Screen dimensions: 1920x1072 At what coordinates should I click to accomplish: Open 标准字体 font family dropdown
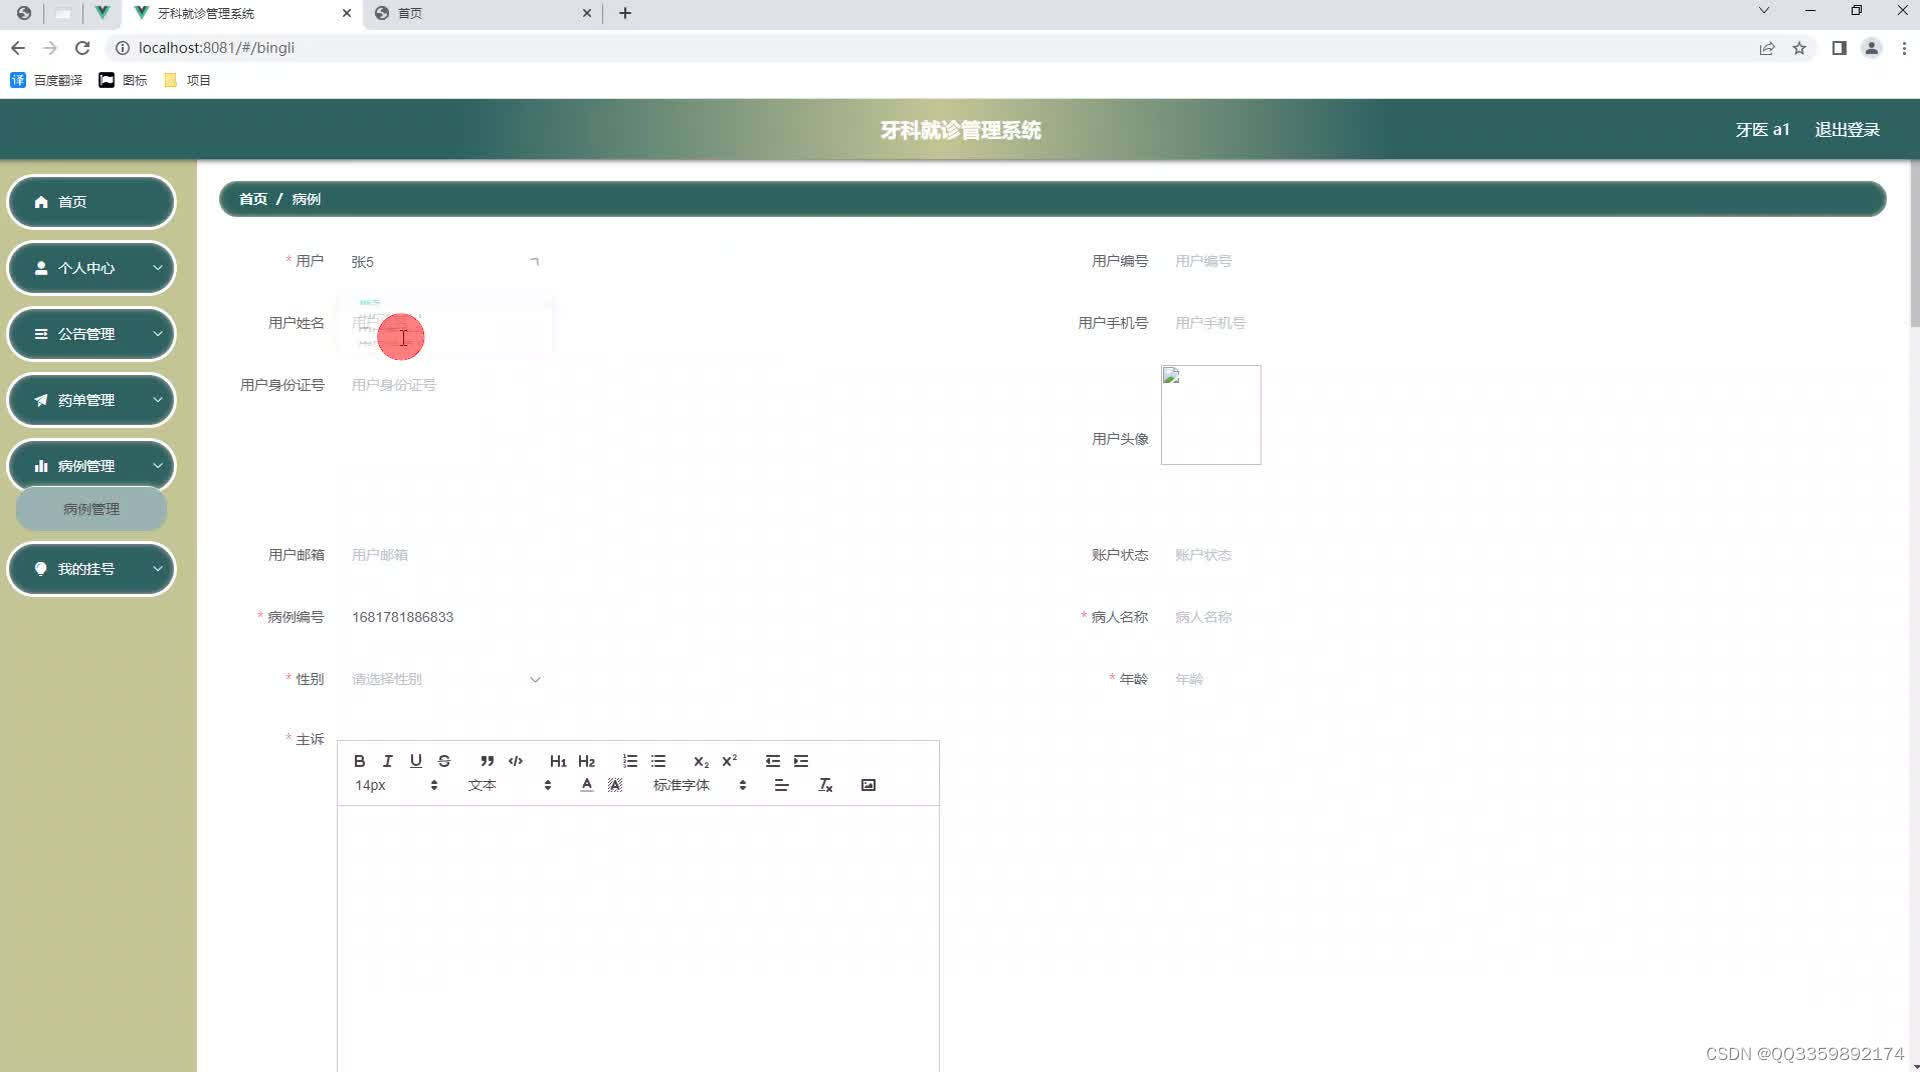pos(700,785)
